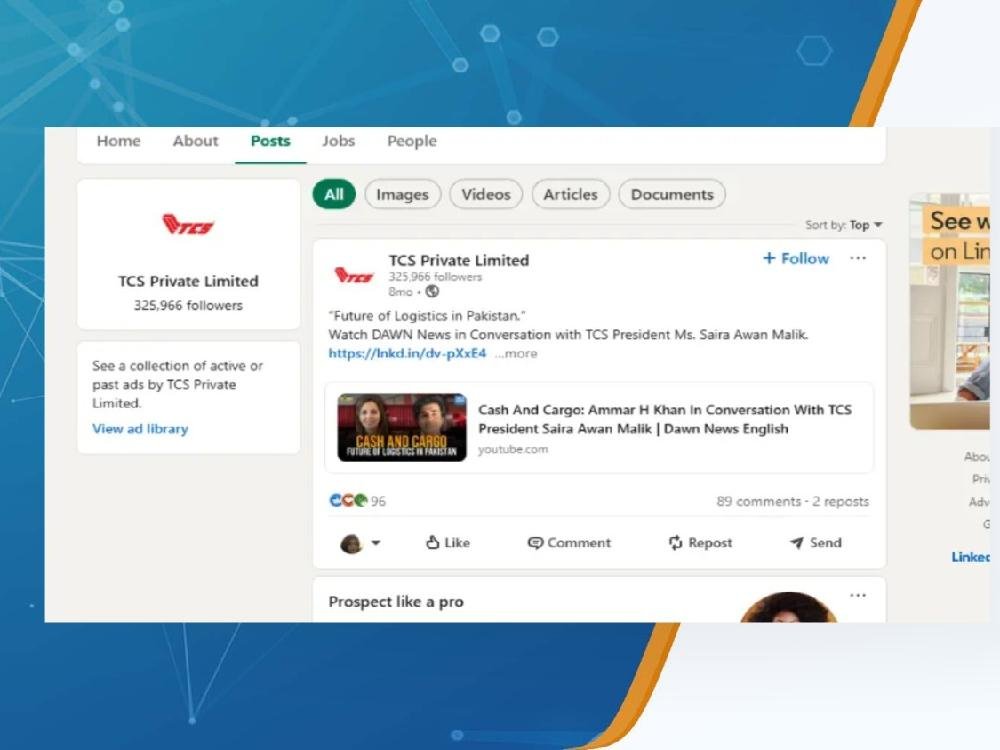
Task: Follow TCS Private Limited
Action: 796,259
